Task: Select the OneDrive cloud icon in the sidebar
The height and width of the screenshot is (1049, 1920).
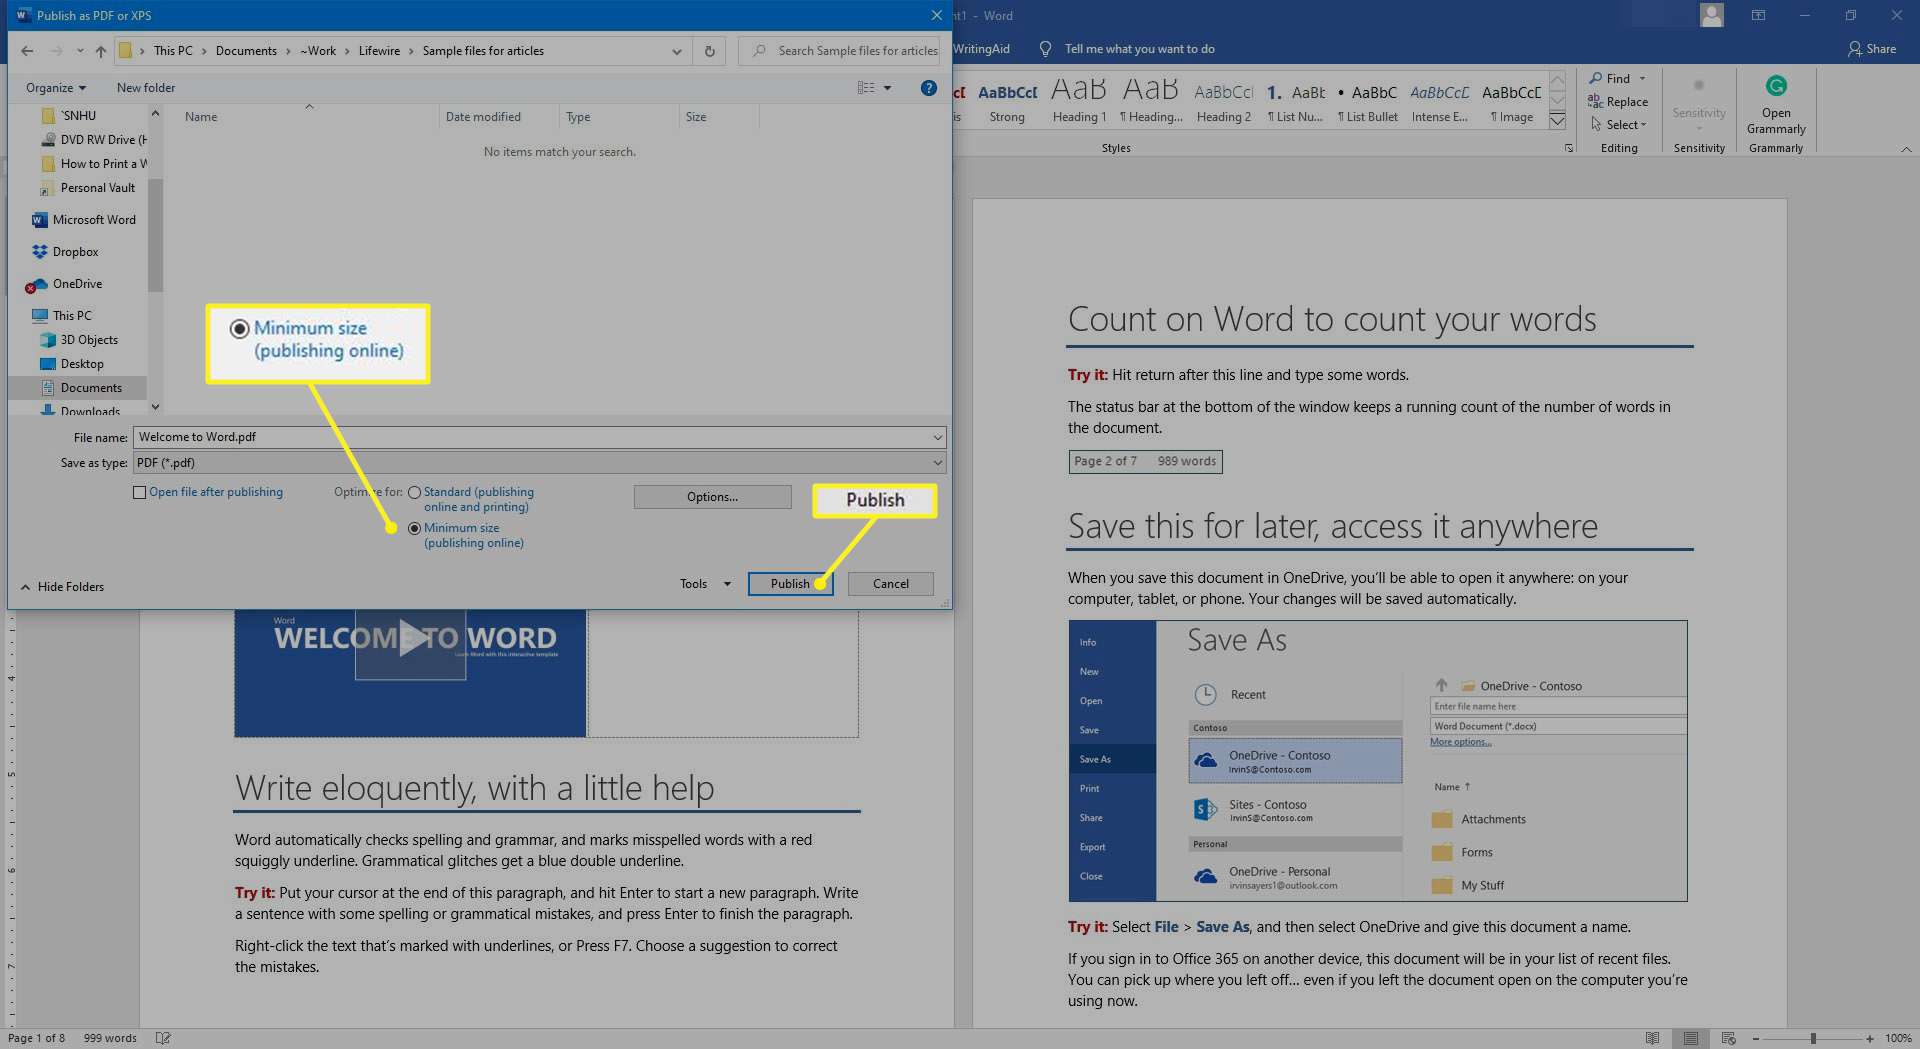Action: (38, 284)
